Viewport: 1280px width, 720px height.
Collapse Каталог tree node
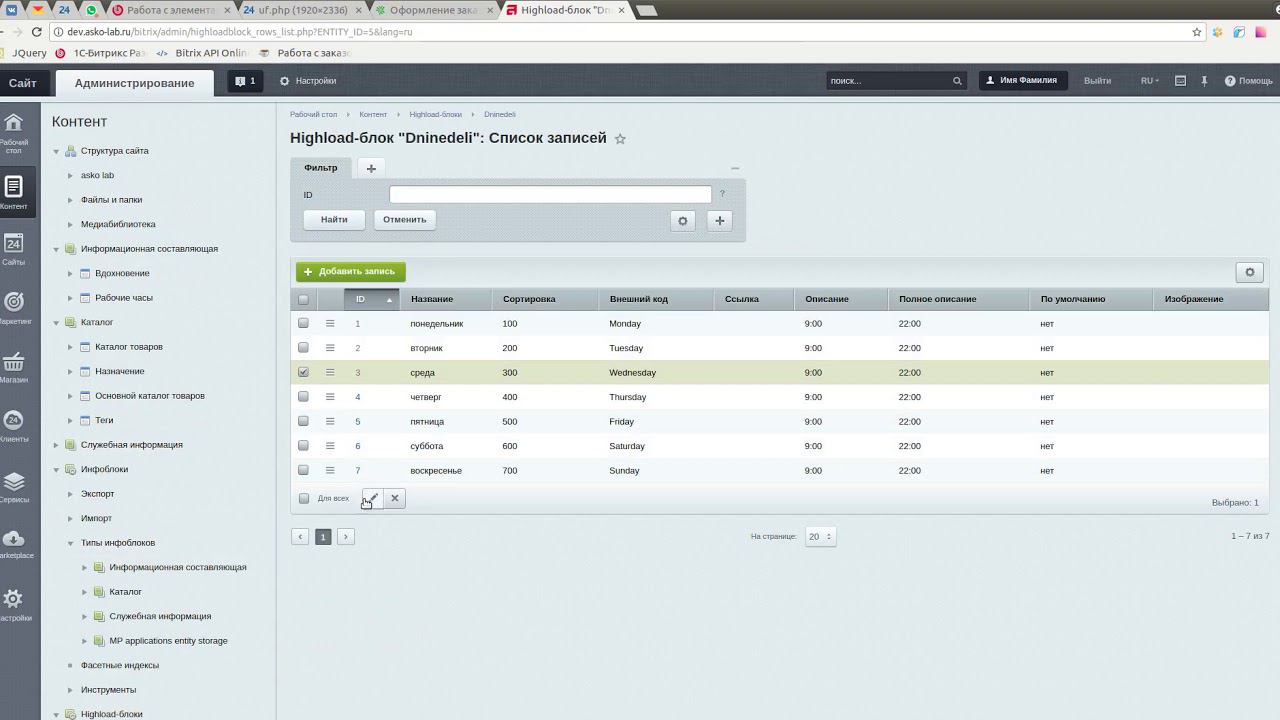(56, 322)
